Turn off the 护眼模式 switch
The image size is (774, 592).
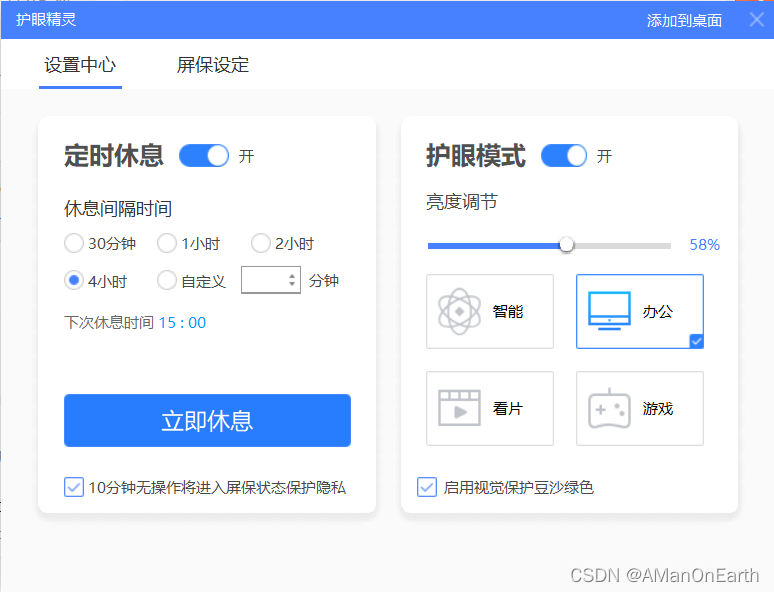564,156
